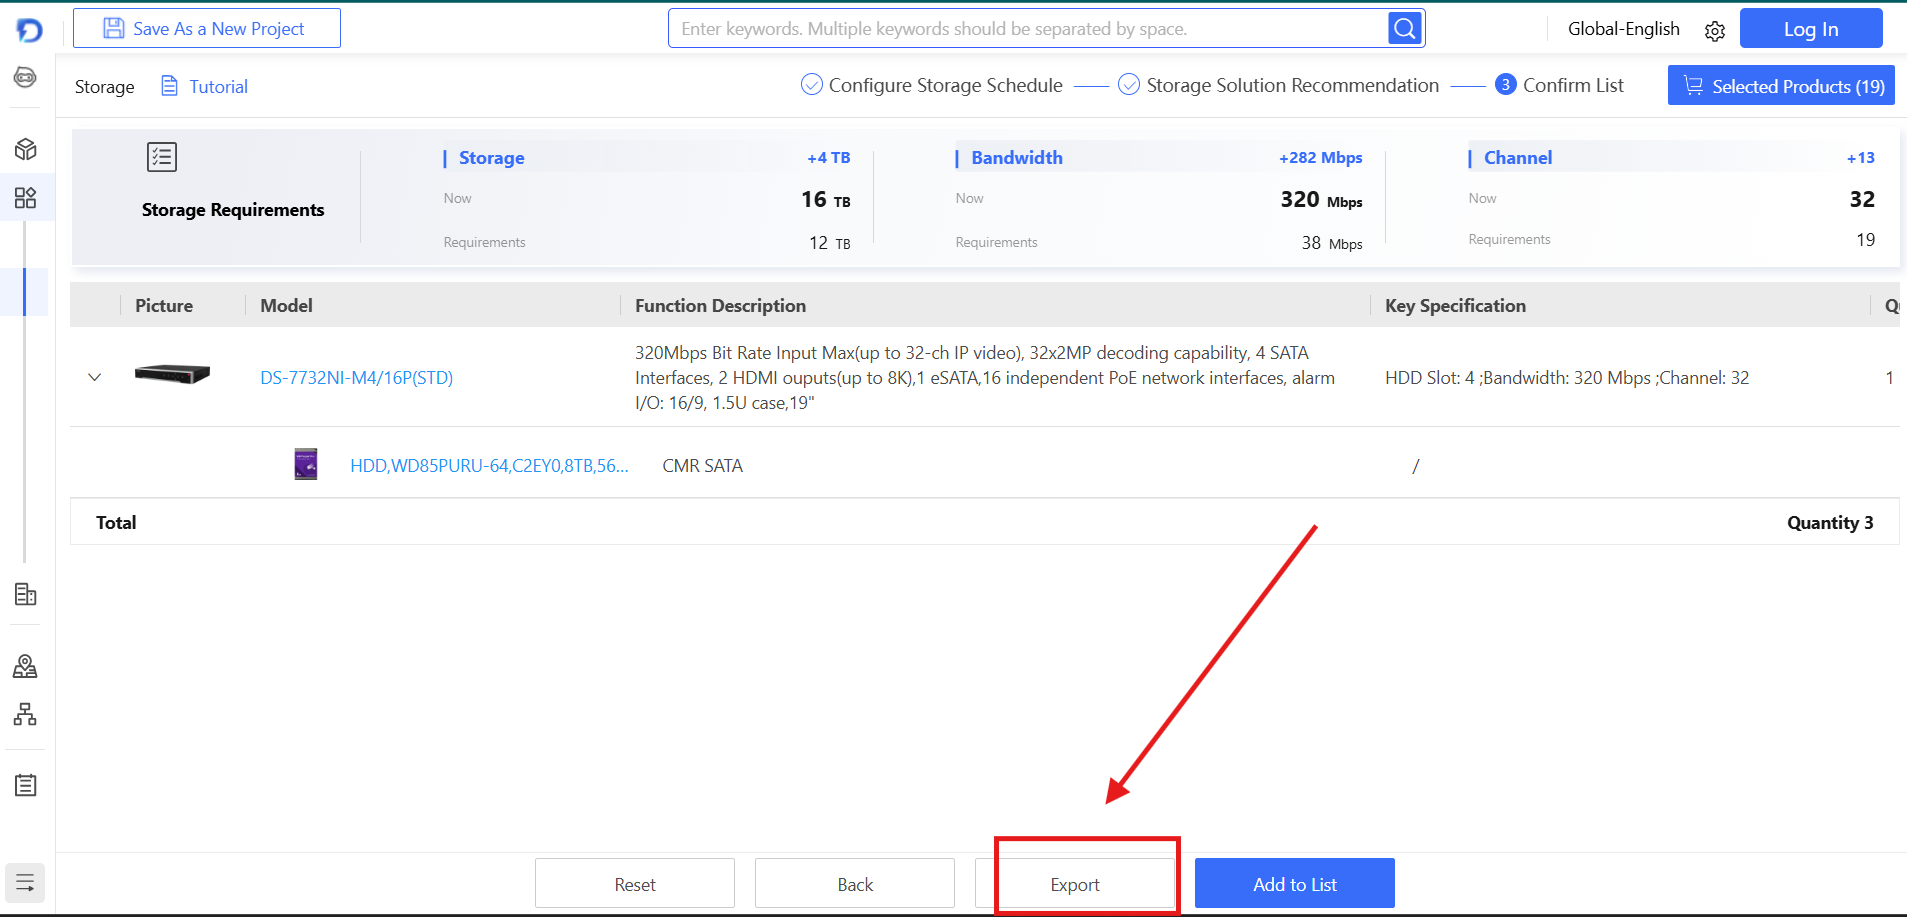Image resolution: width=1907 pixels, height=917 pixels.
Task: Click the search magnifier button
Action: pyautogui.click(x=1405, y=29)
